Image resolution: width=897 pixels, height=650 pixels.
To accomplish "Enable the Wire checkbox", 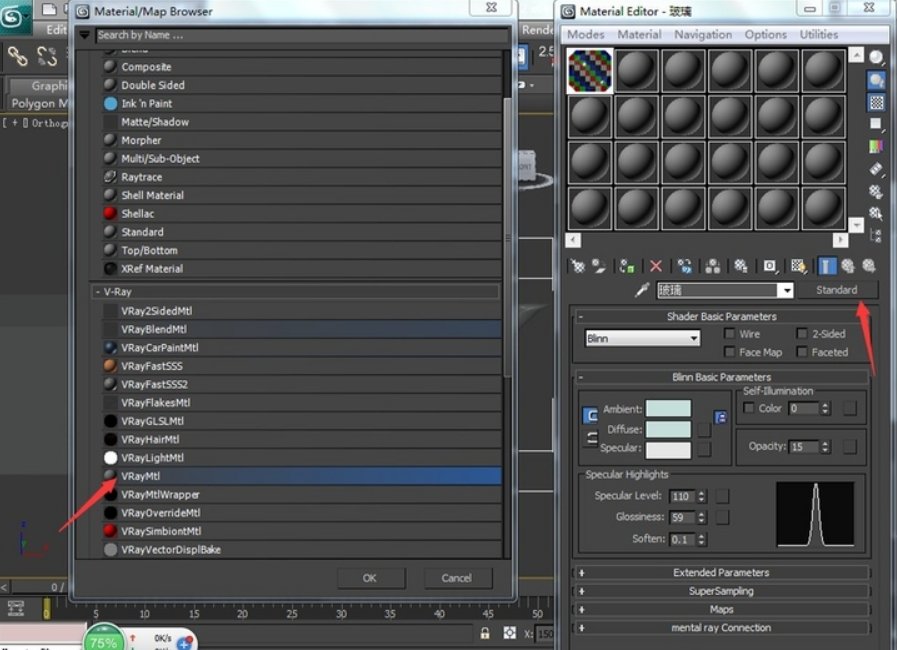I will point(730,334).
